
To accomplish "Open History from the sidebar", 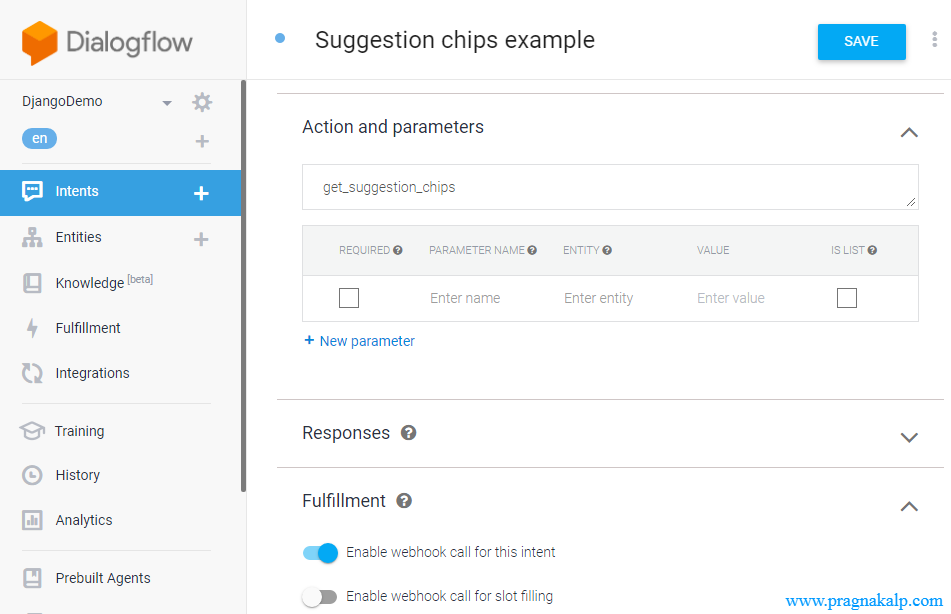I will 77,475.
